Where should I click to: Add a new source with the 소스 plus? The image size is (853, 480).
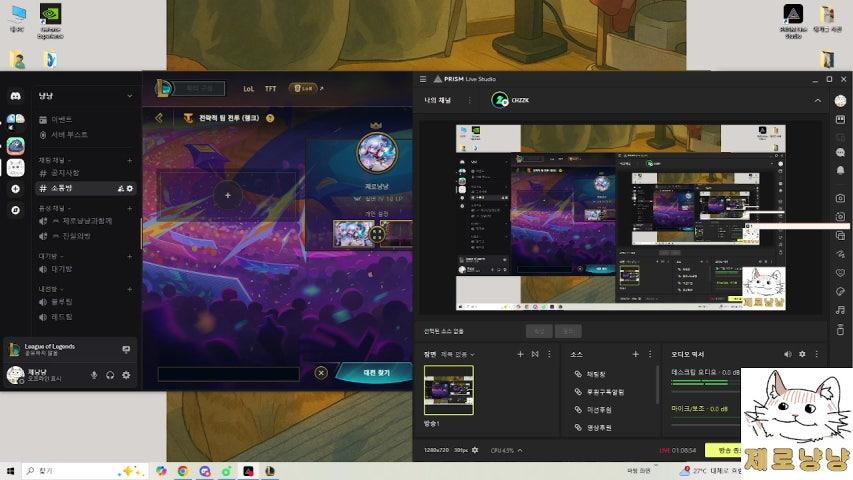[x=635, y=354]
